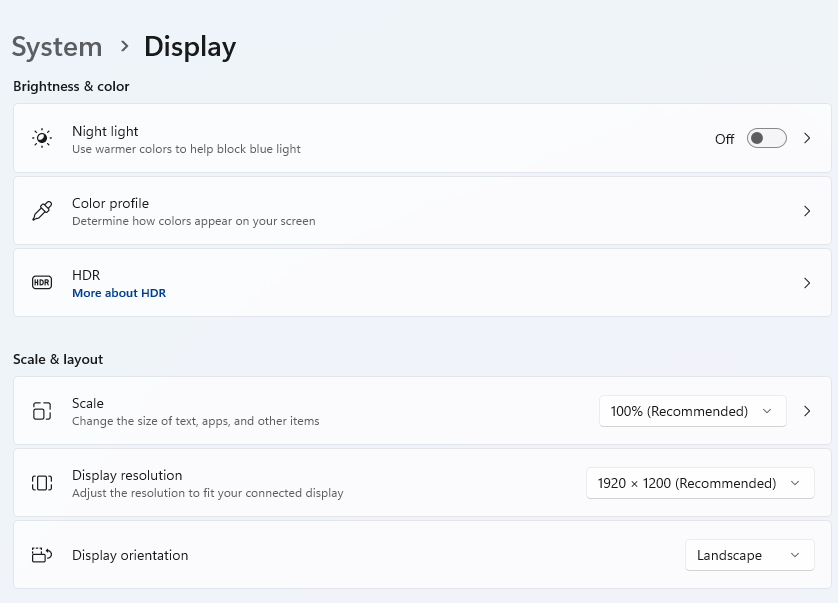The height and width of the screenshot is (603, 838).
Task: Click the Night light sun icon
Action: pyautogui.click(x=42, y=138)
